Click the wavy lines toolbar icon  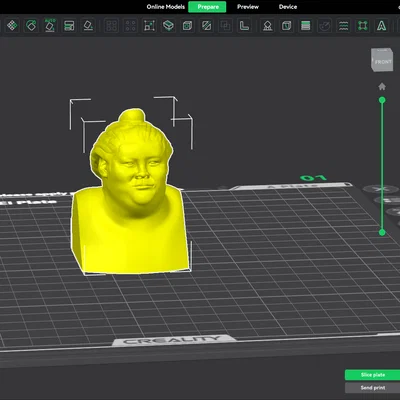pos(343,26)
